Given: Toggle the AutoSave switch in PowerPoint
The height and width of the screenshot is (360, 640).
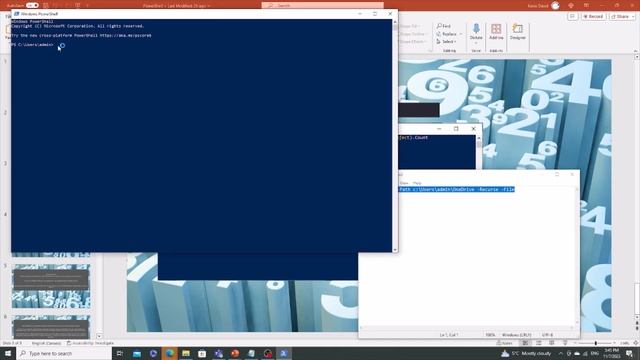Looking at the screenshot, I should (32, 5).
